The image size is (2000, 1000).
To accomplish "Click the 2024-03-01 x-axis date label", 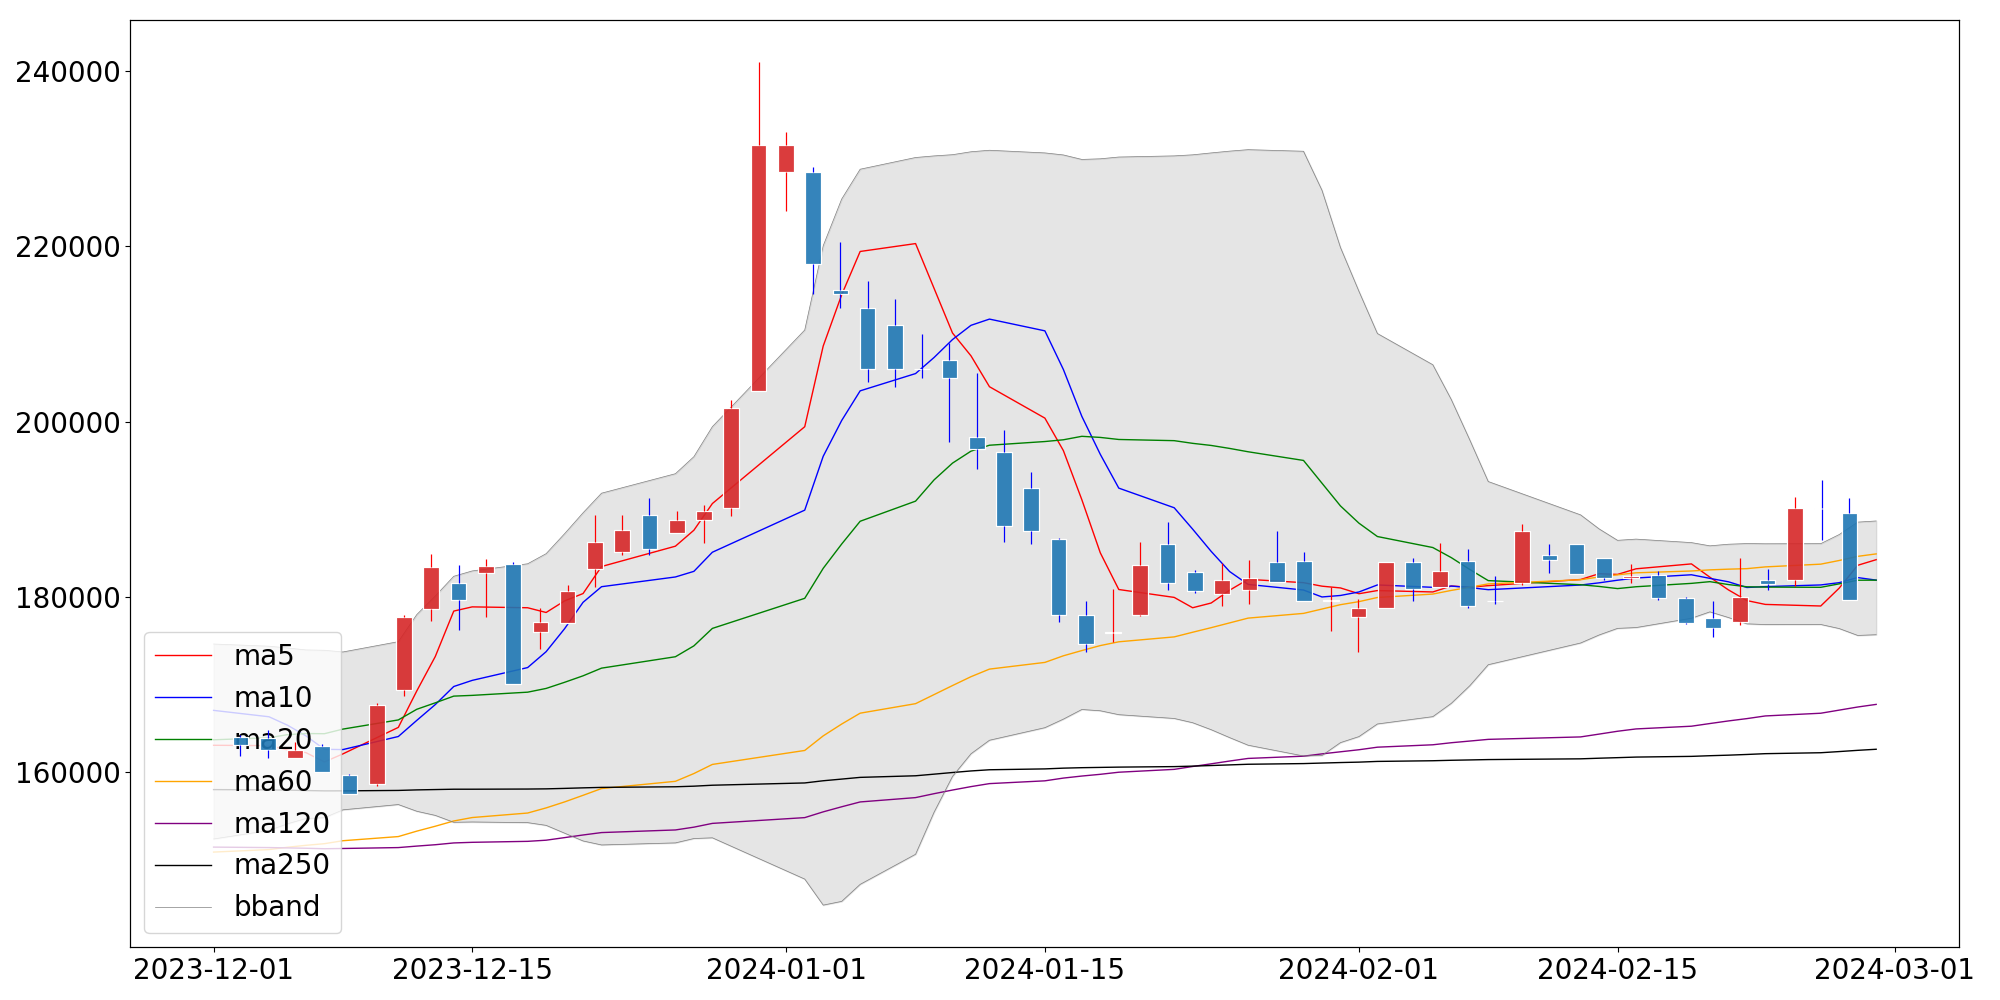I will 1894,969.
